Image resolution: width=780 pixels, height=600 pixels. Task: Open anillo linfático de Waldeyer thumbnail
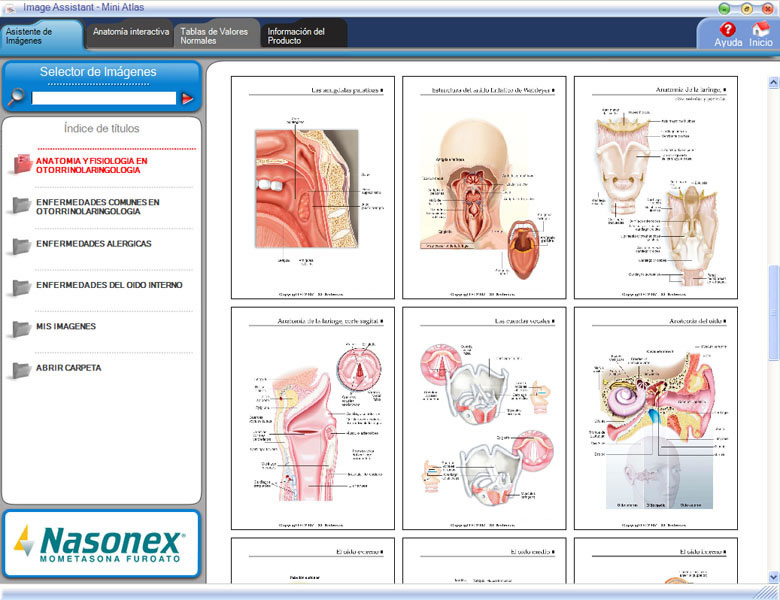pyautogui.click(x=484, y=188)
